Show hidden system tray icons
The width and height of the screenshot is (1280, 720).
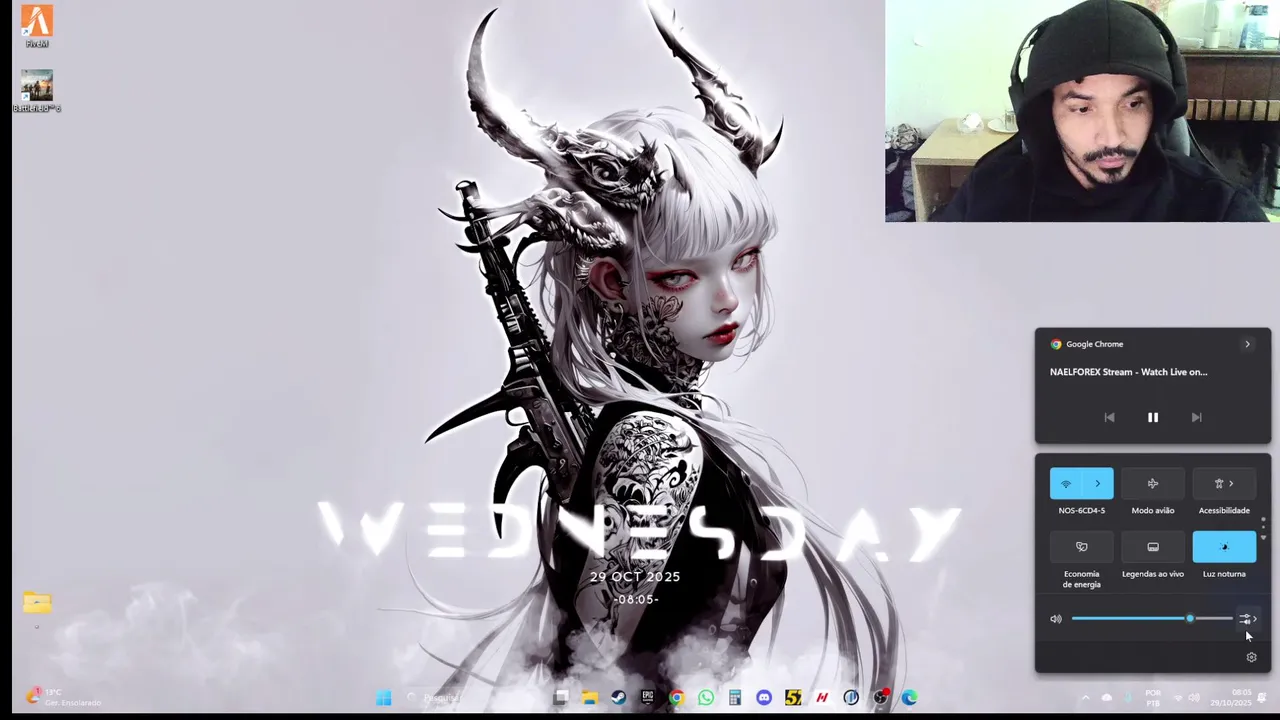[x=1085, y=698]
